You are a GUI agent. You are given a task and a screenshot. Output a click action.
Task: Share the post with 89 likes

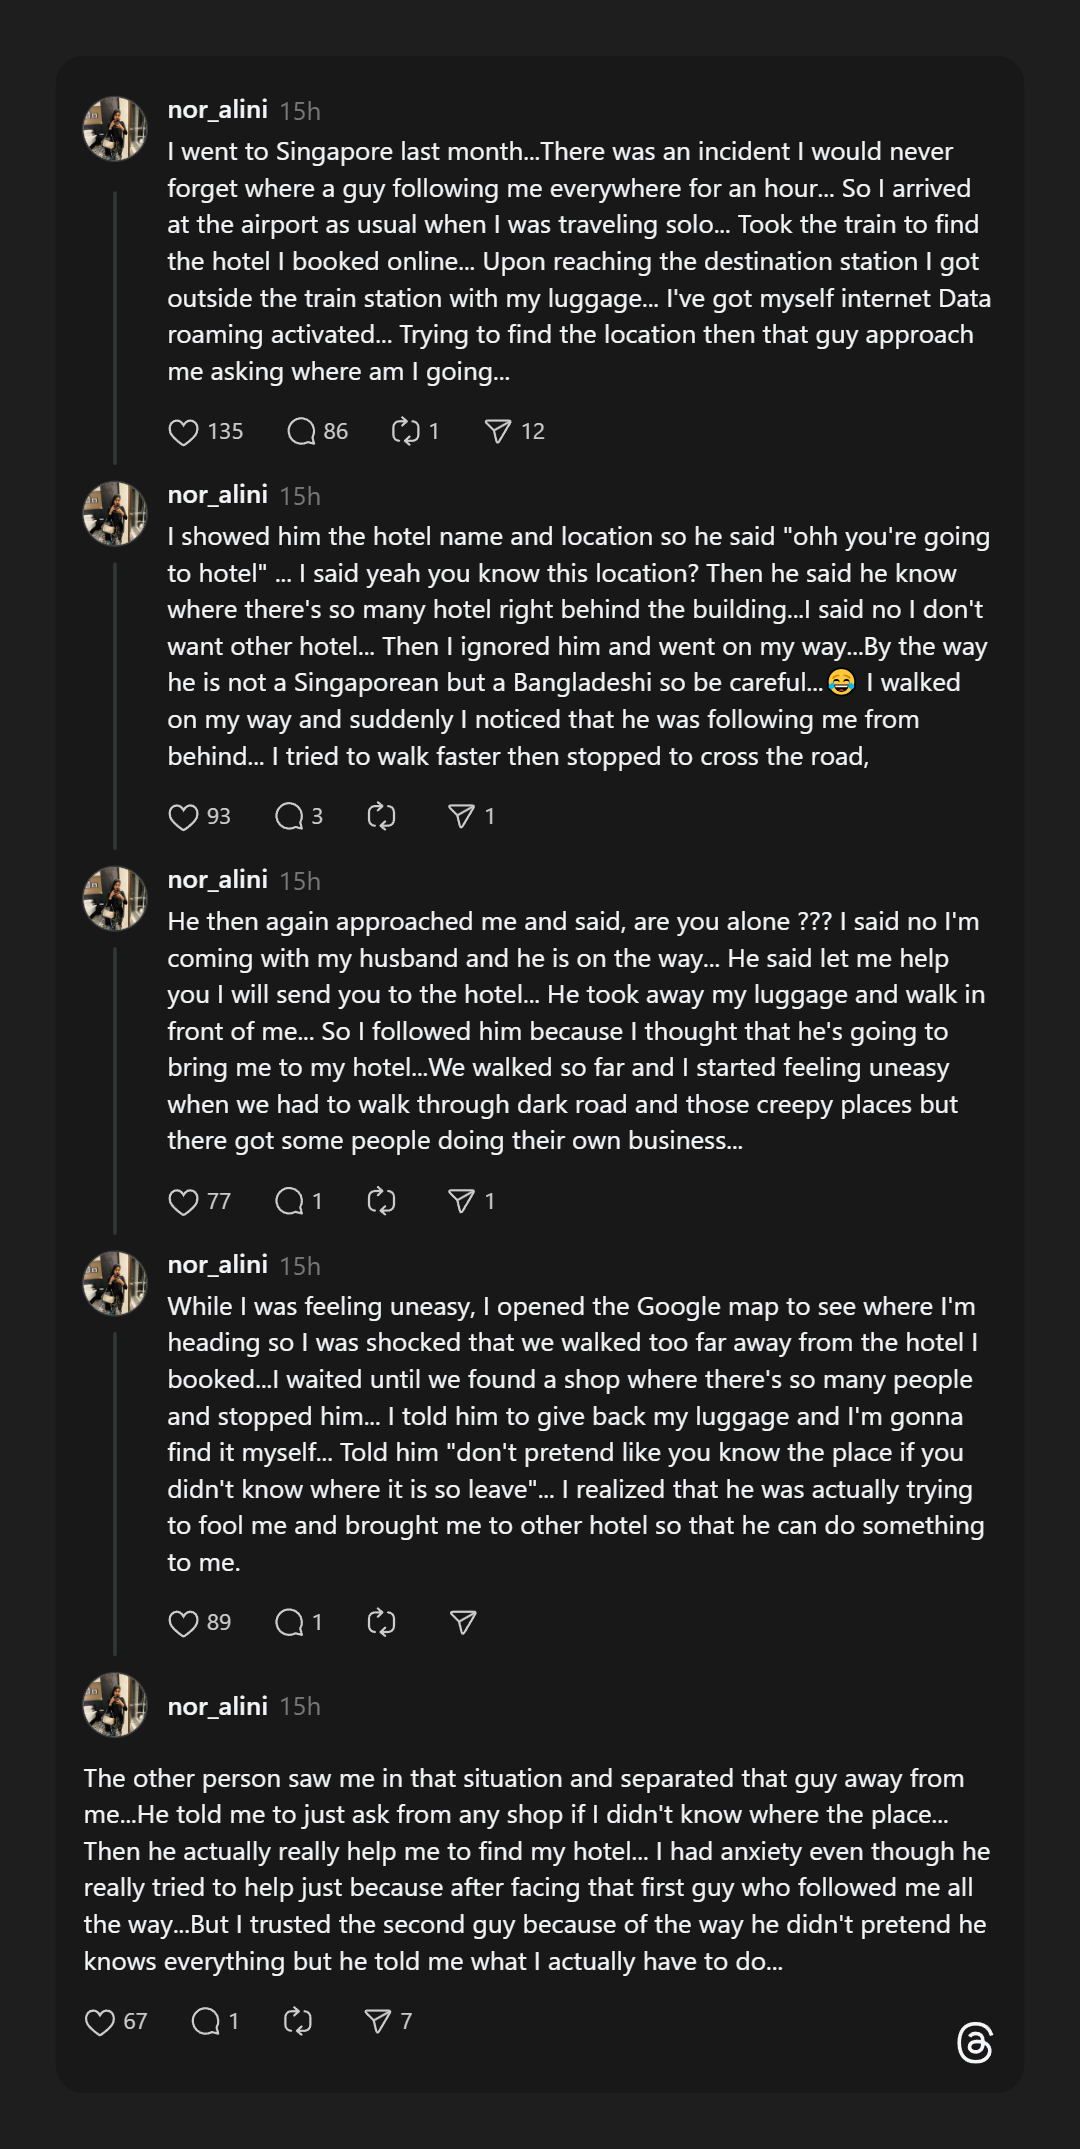click(x=462, y=1623)
